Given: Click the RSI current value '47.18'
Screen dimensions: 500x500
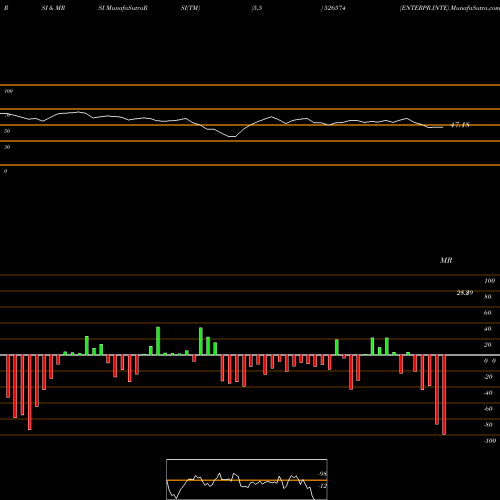Looking at the screenshot, I should [x=460, y=125].
